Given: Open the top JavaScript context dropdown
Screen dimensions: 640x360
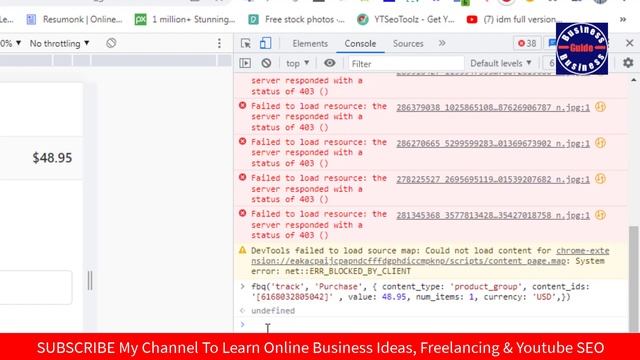Looking at the screenshot, I should pyautogui.click(x=297, y=63).
